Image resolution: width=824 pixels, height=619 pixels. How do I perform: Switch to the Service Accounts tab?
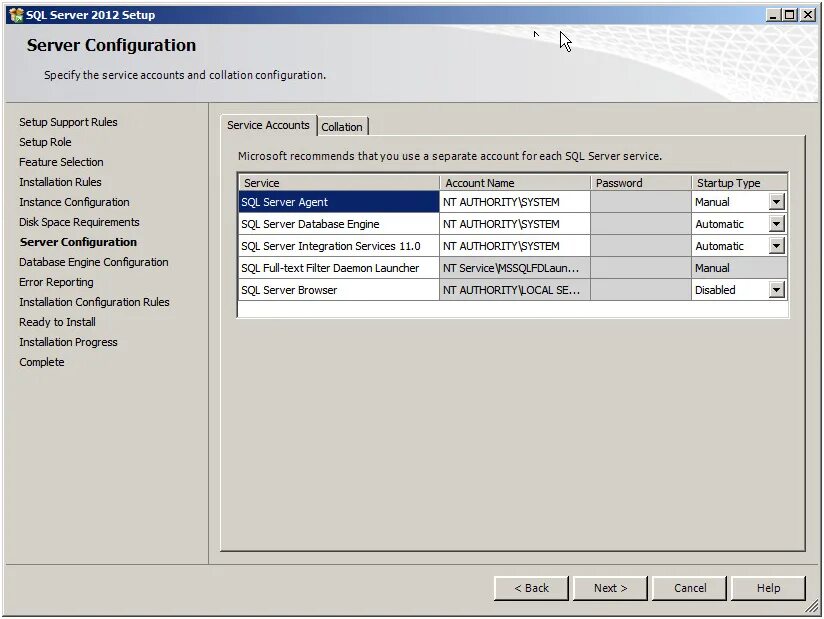[268, 126]
